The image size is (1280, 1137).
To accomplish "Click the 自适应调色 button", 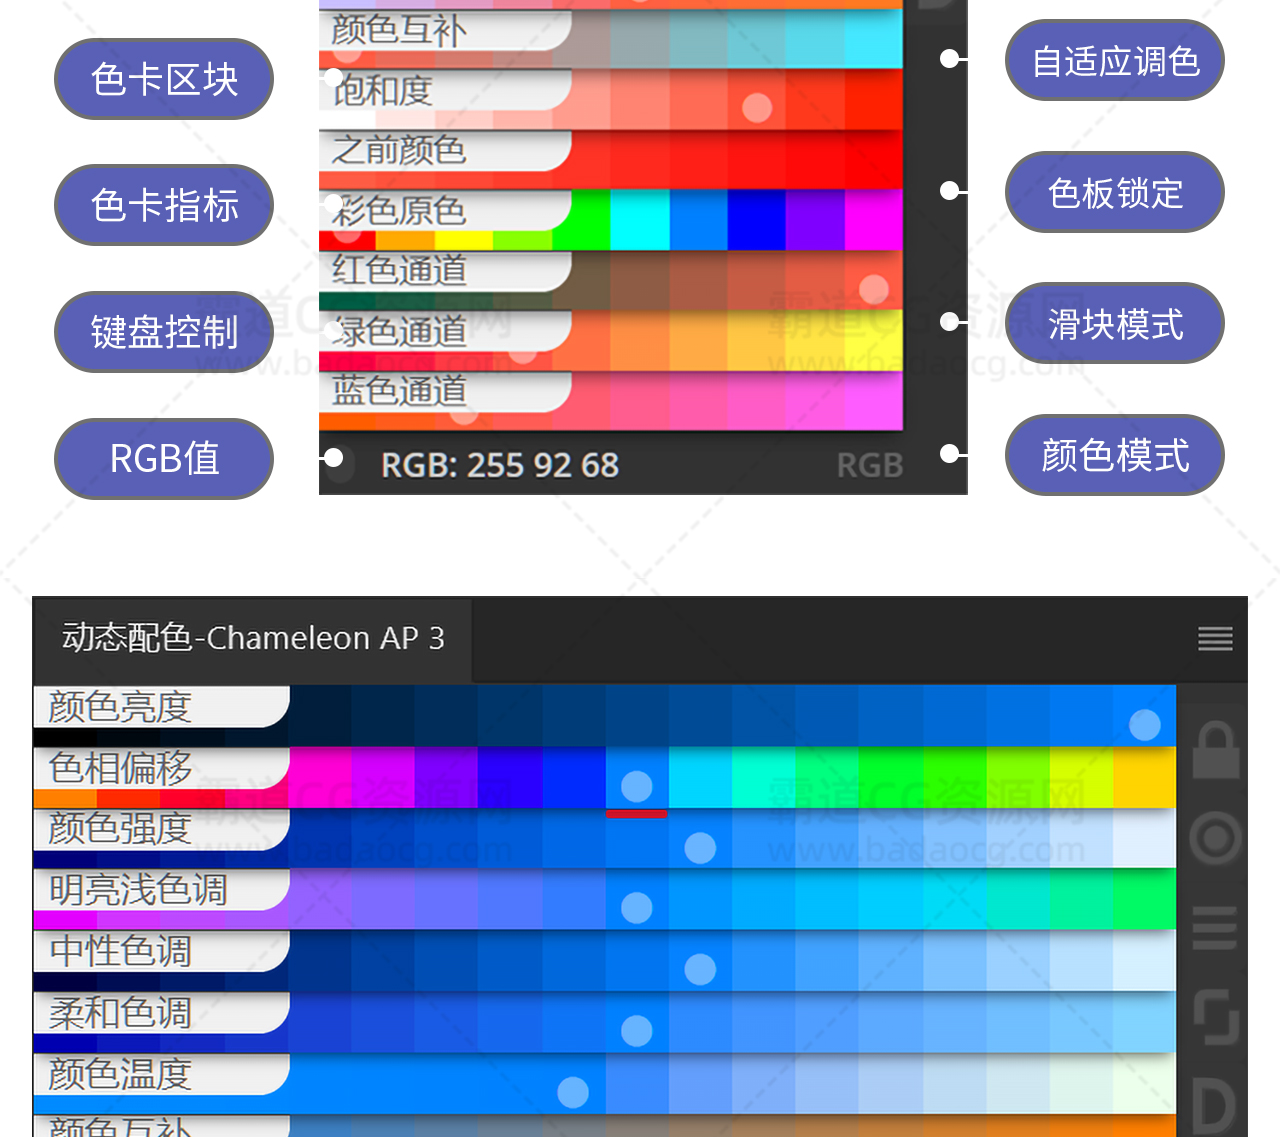I will [x=1115, y=61].
